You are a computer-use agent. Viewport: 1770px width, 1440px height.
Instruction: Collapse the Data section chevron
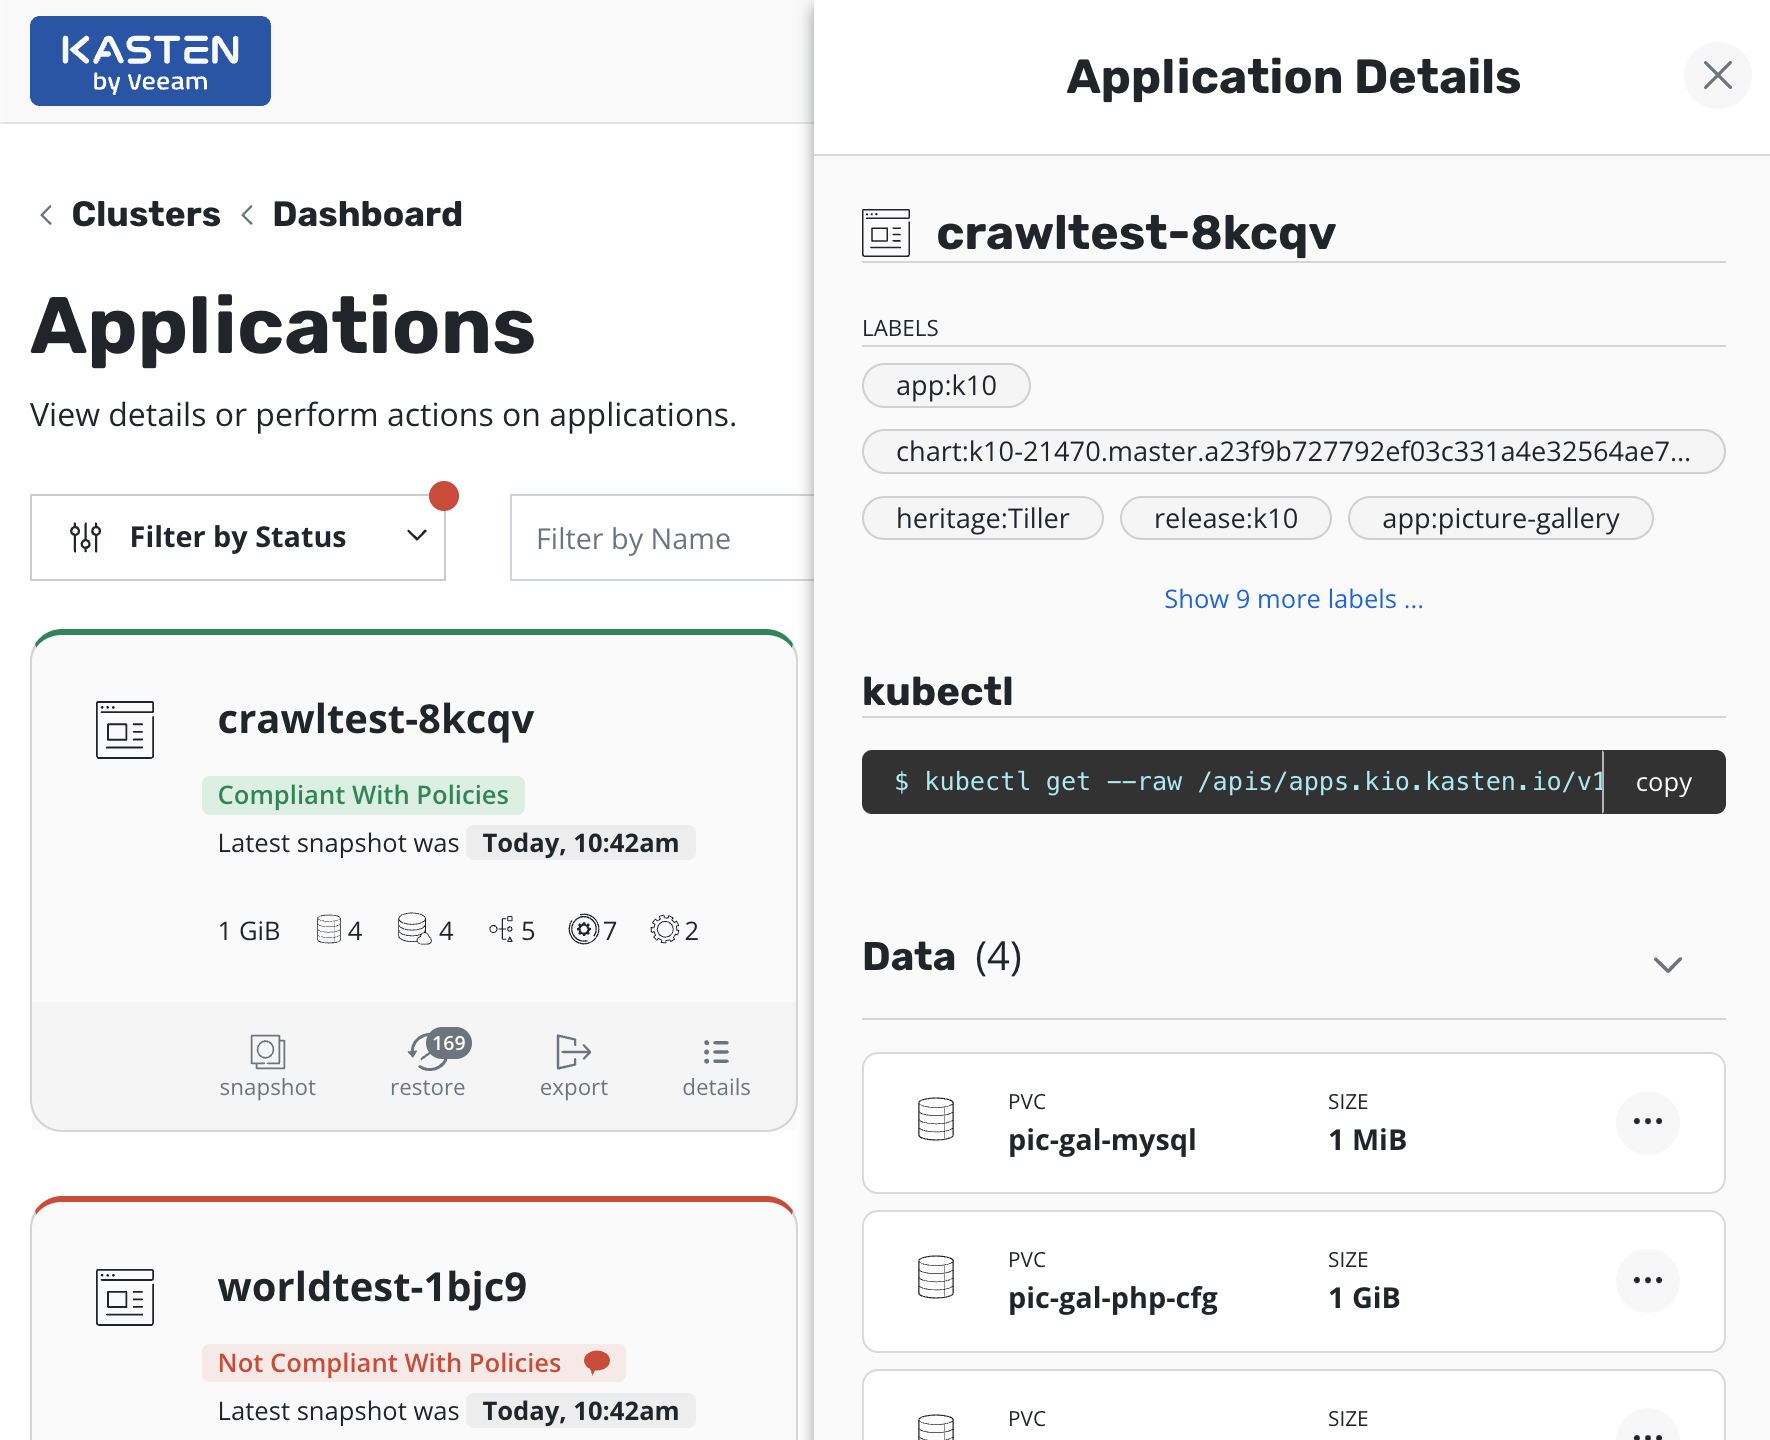tap(1667, 964)
